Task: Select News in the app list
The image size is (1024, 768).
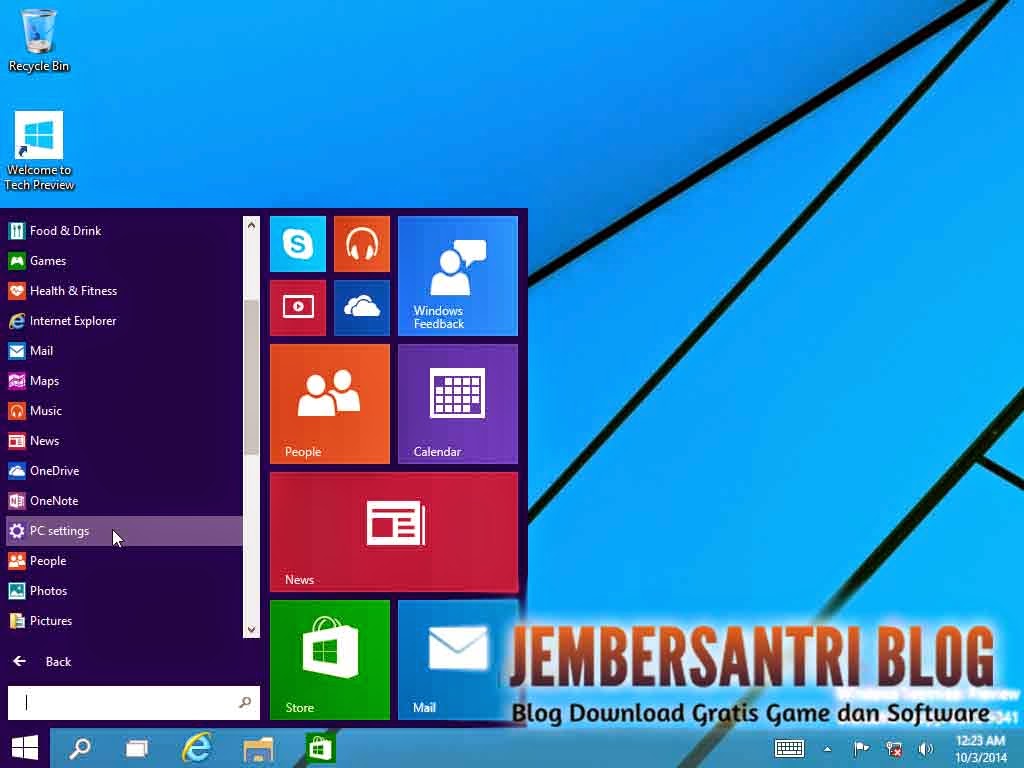Action: [124, 441]
